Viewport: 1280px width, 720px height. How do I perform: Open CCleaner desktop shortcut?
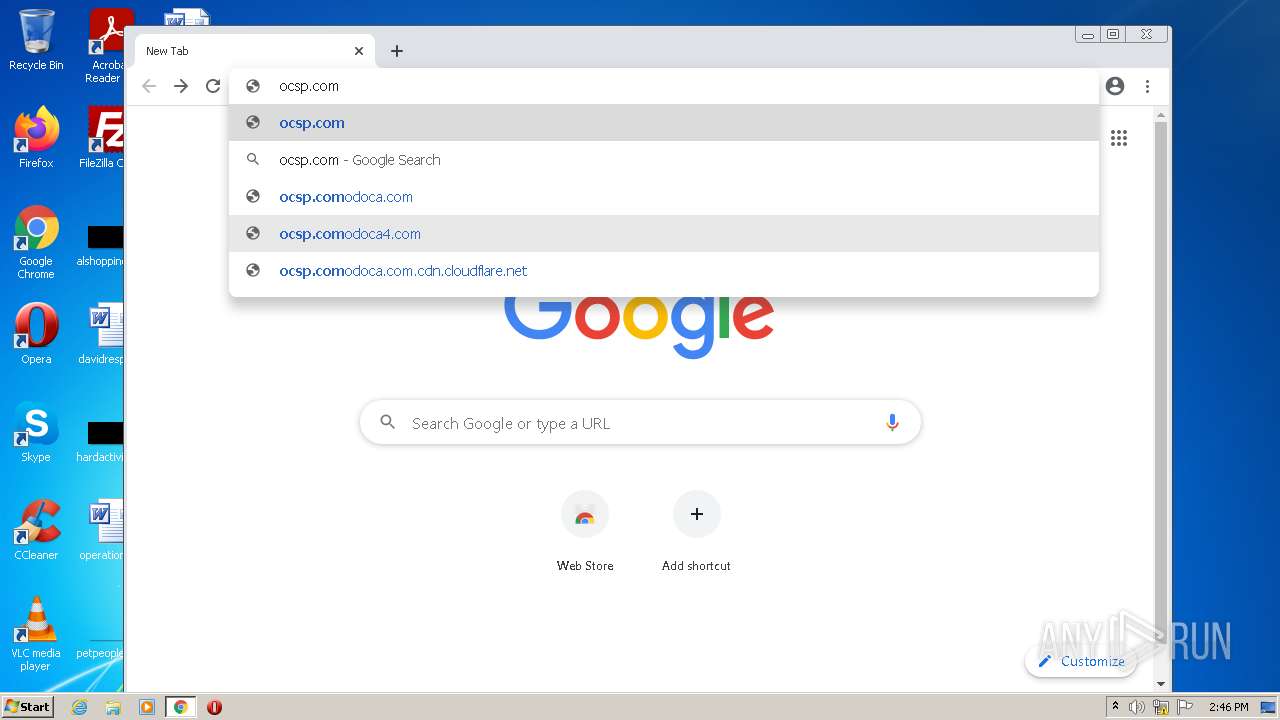[x=36, y=530]
